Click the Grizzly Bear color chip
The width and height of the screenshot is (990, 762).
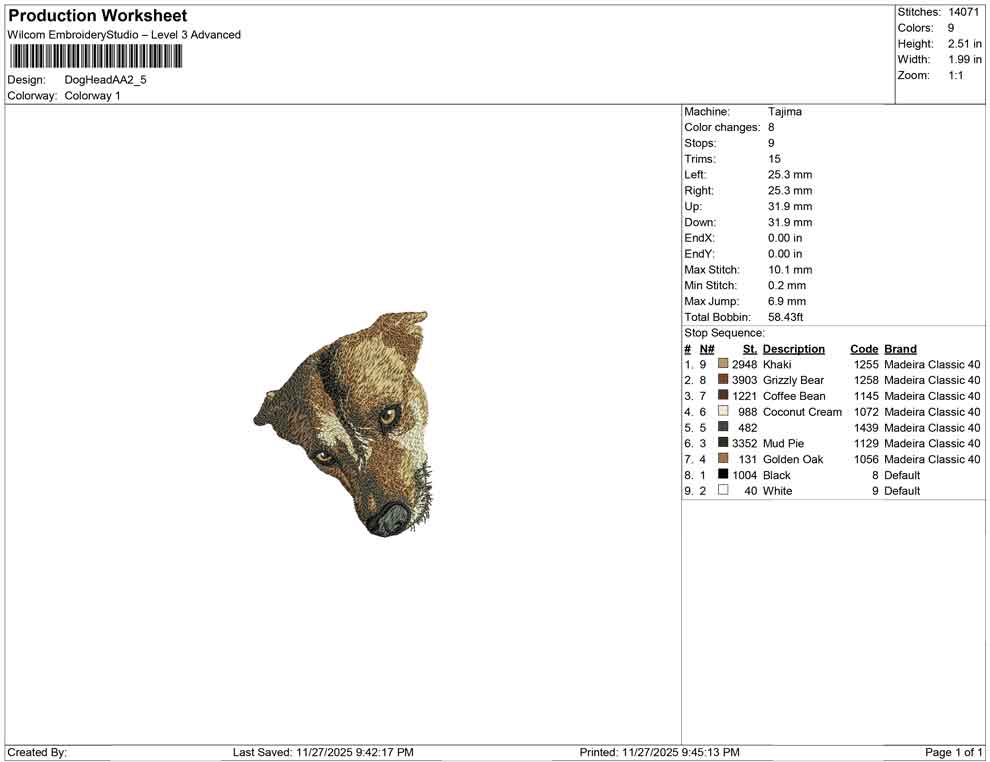[722, 380]
